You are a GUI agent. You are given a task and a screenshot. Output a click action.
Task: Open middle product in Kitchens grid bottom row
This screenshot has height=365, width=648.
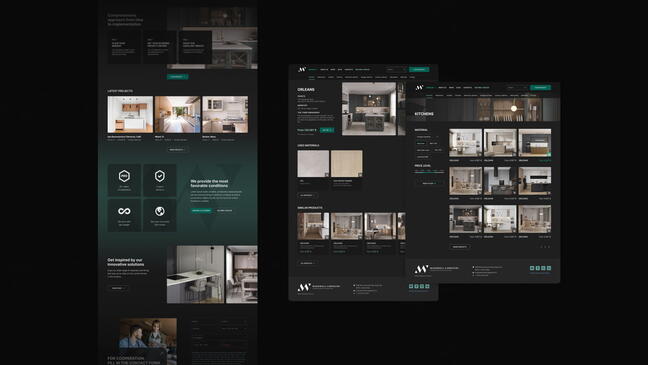click(500, 219)
